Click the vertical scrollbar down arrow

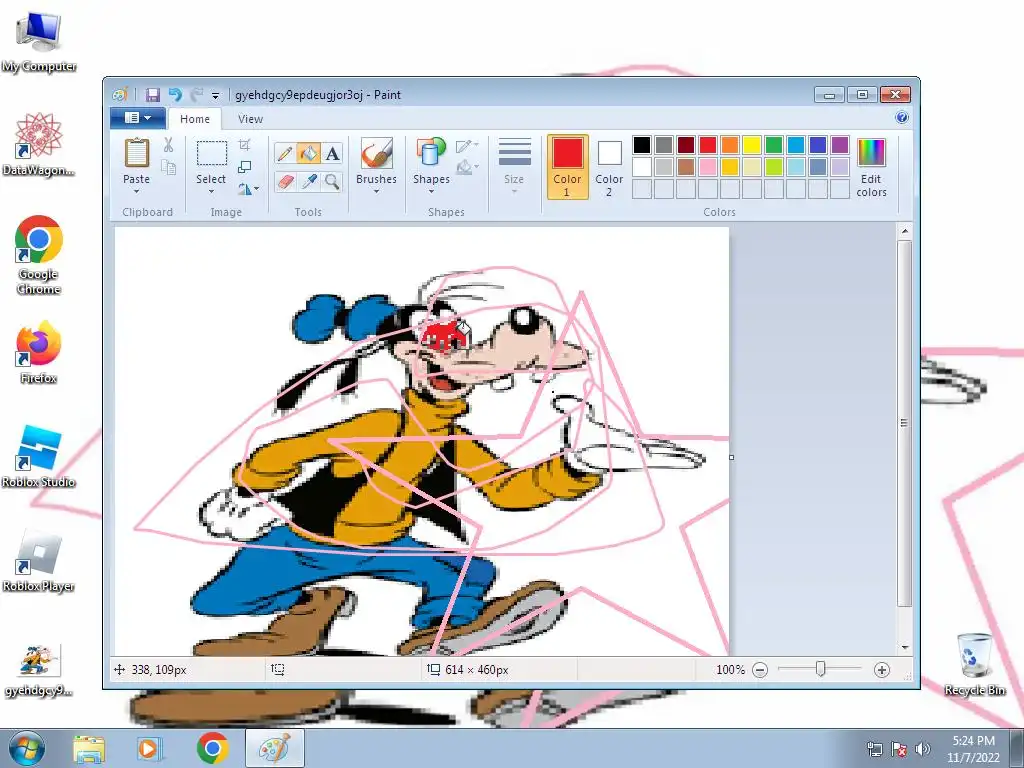pyautogui.click(x=904, y=648)
